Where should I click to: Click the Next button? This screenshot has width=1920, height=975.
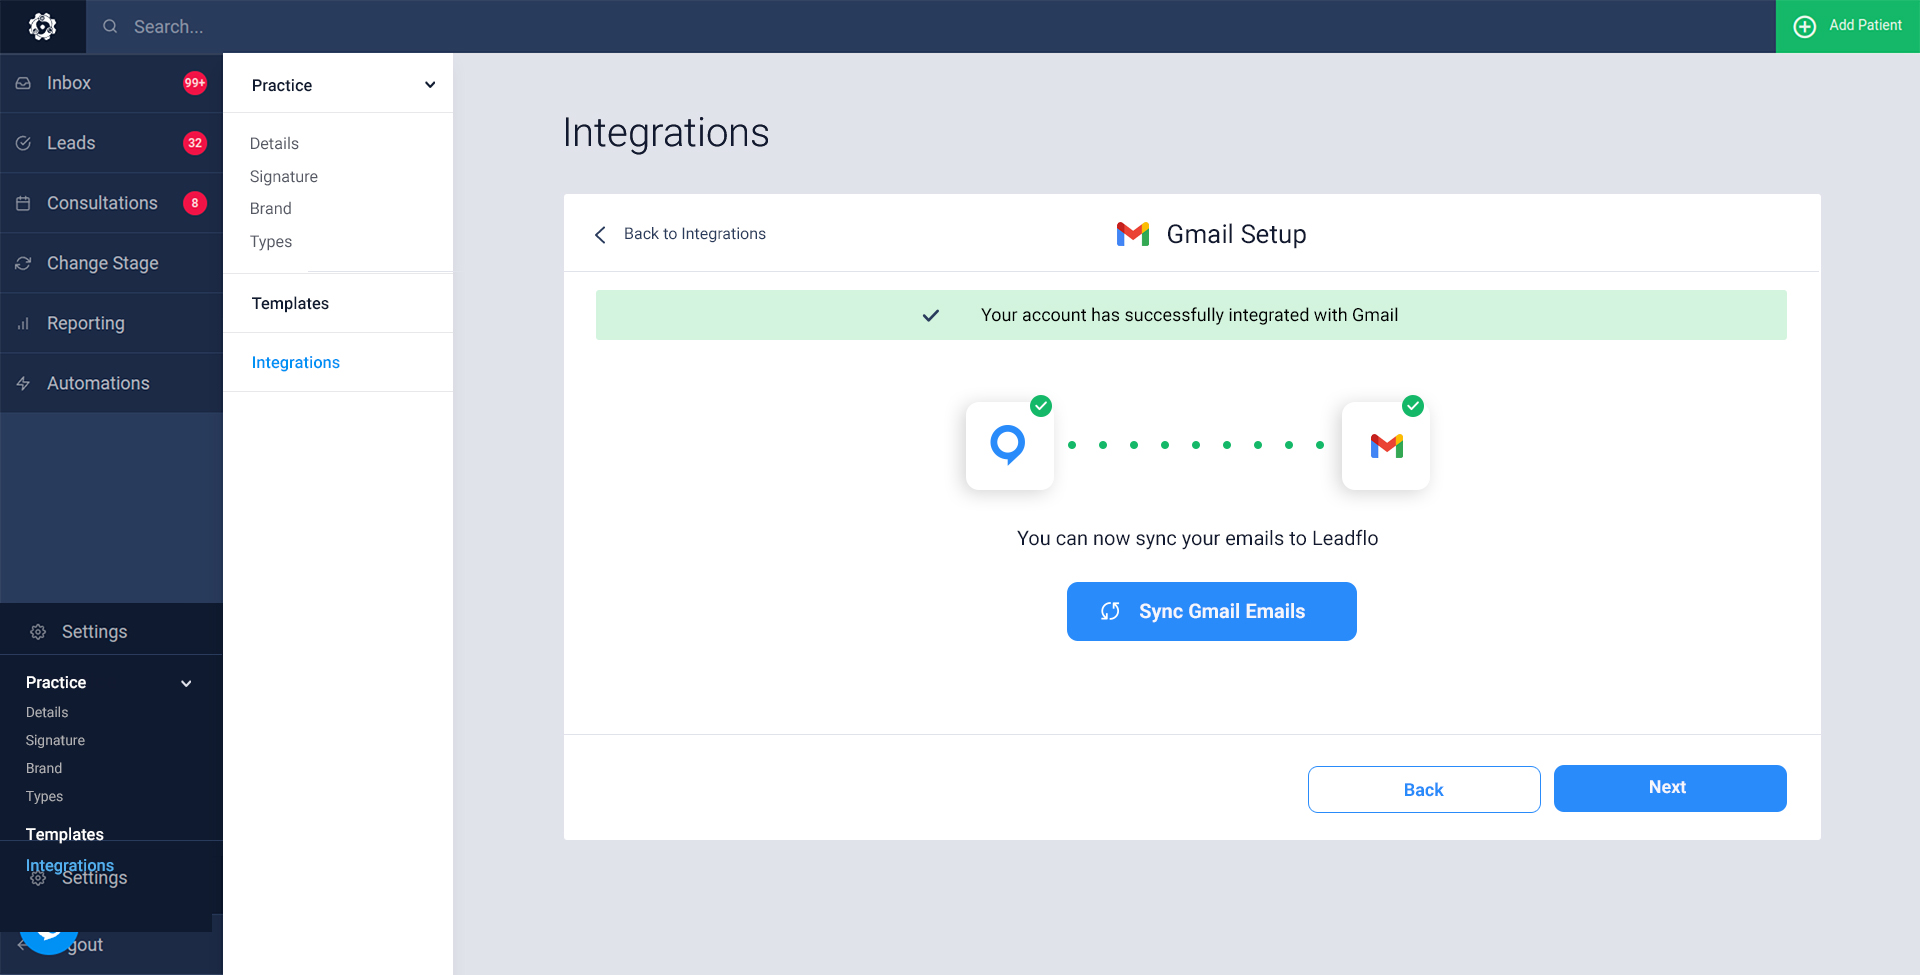1670,788
